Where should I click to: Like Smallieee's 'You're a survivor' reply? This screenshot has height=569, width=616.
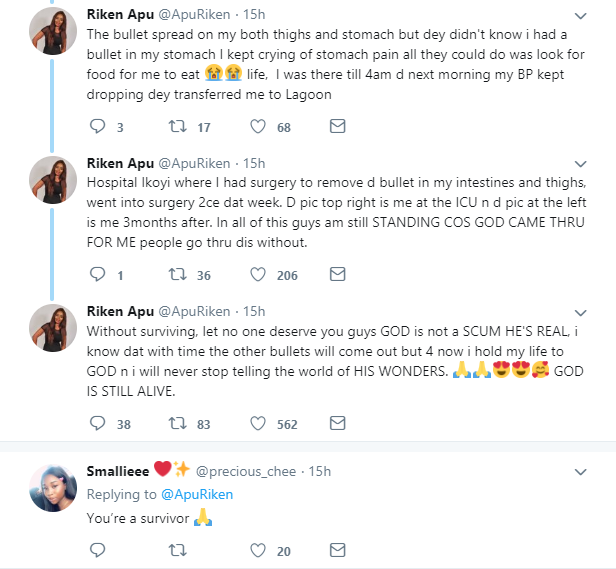[257, 550]
